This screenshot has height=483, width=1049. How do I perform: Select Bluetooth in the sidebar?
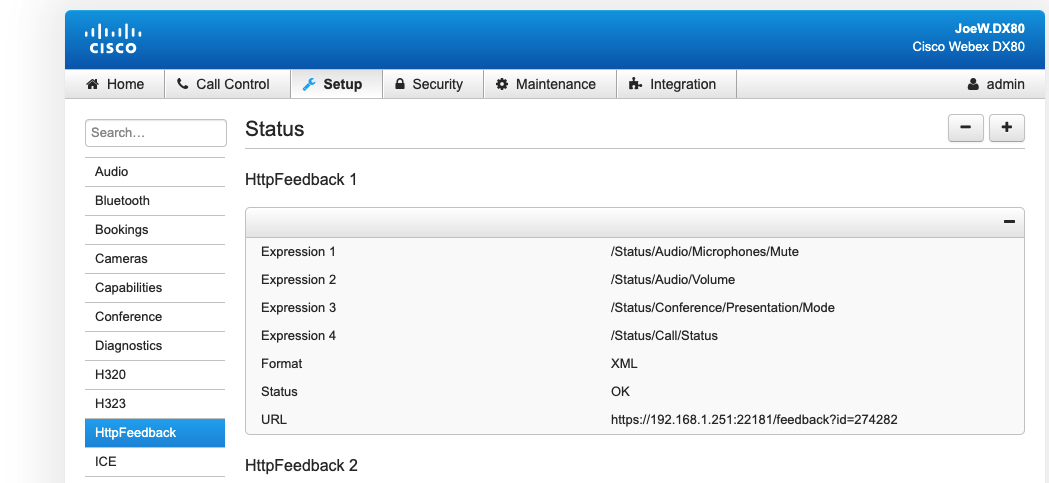click(155, 201)
